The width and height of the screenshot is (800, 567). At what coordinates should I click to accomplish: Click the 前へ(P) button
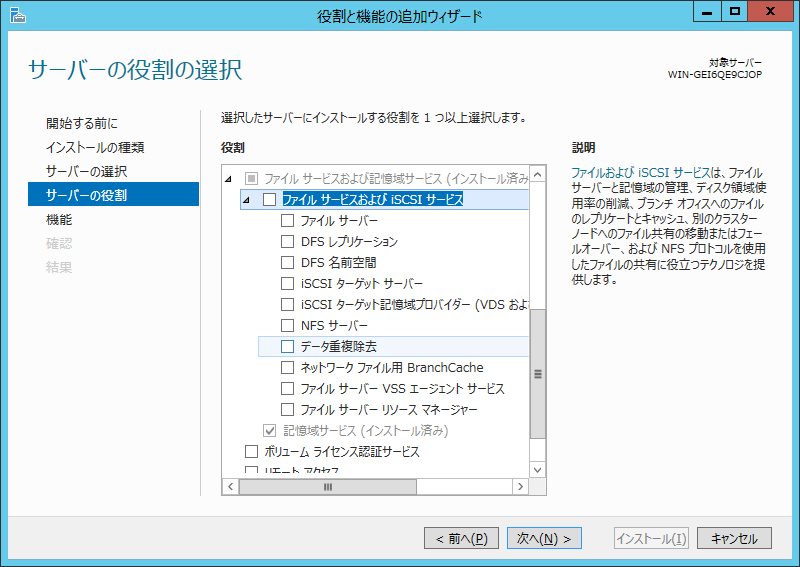pos(461,538)
